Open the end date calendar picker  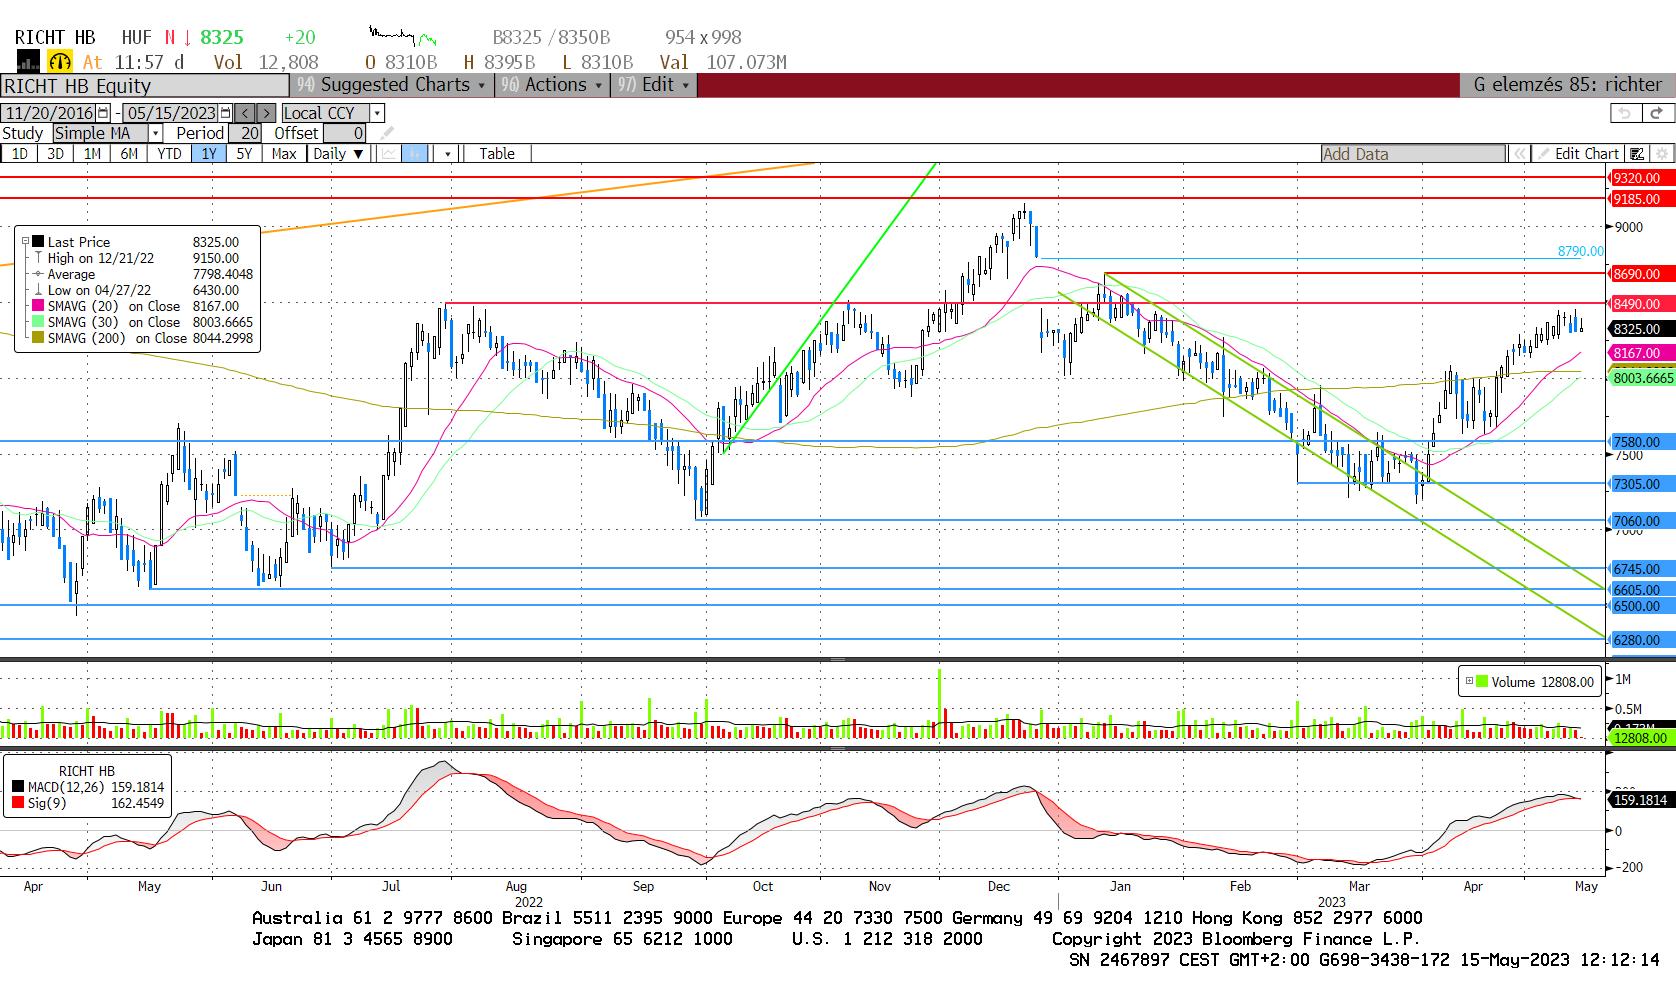coord(226,113)
